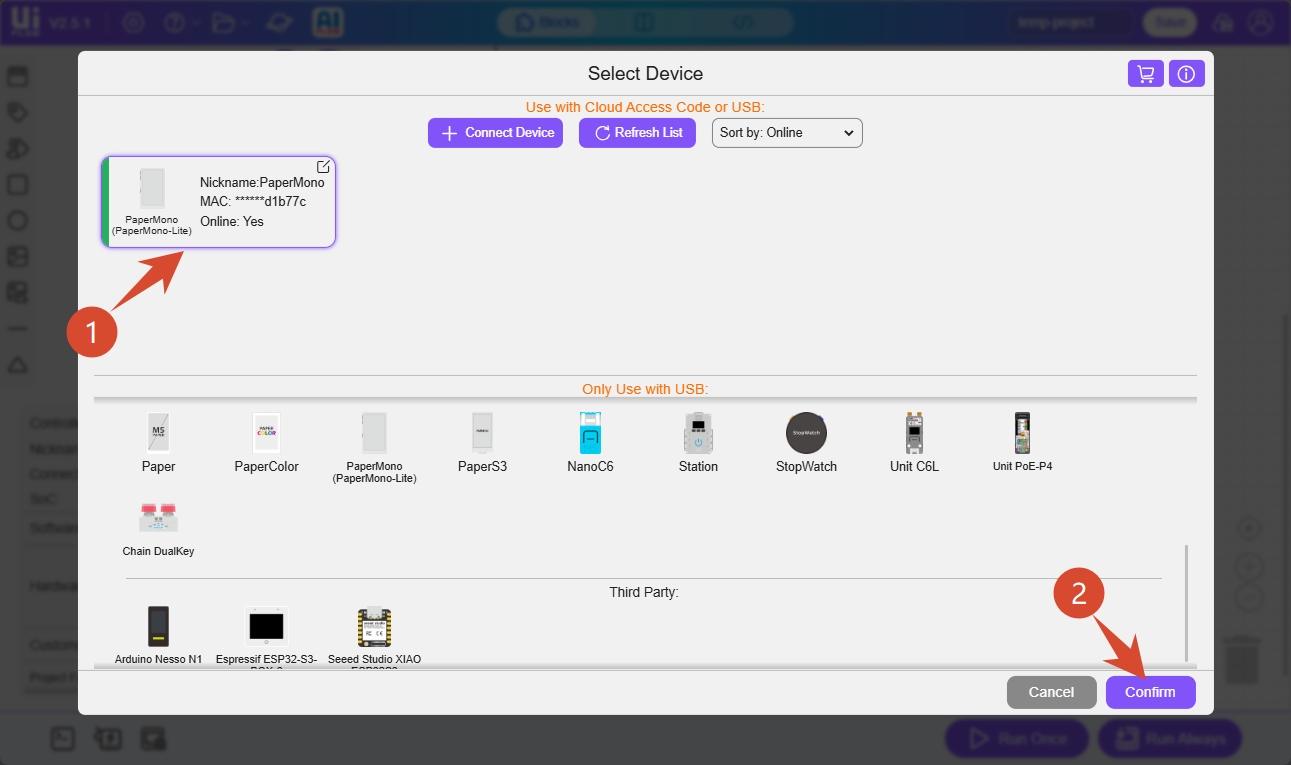Click the Online: Yes status text

click(232, 221)
